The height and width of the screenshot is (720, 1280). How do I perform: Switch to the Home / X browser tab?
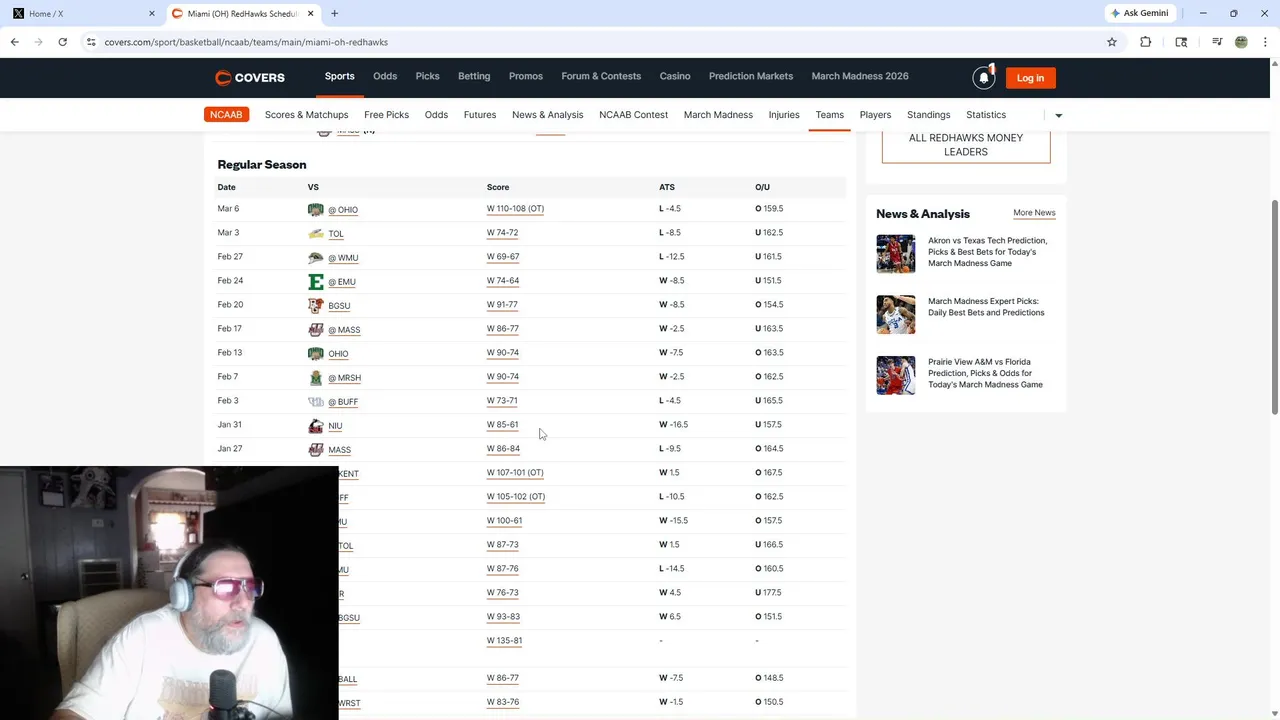point(82,13)
